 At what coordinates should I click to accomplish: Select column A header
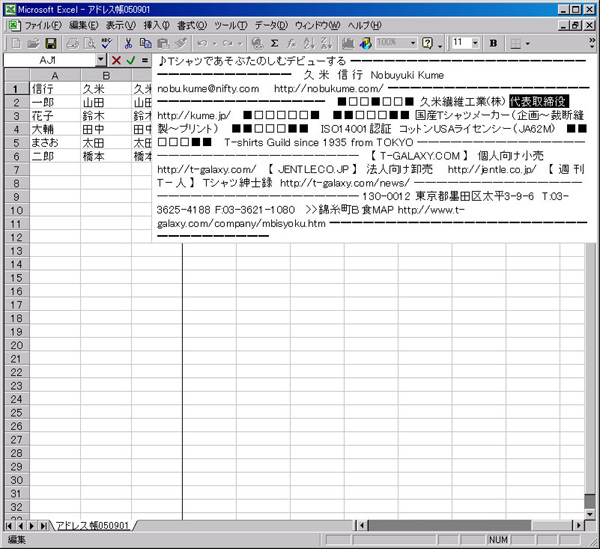tap(55, 75)
